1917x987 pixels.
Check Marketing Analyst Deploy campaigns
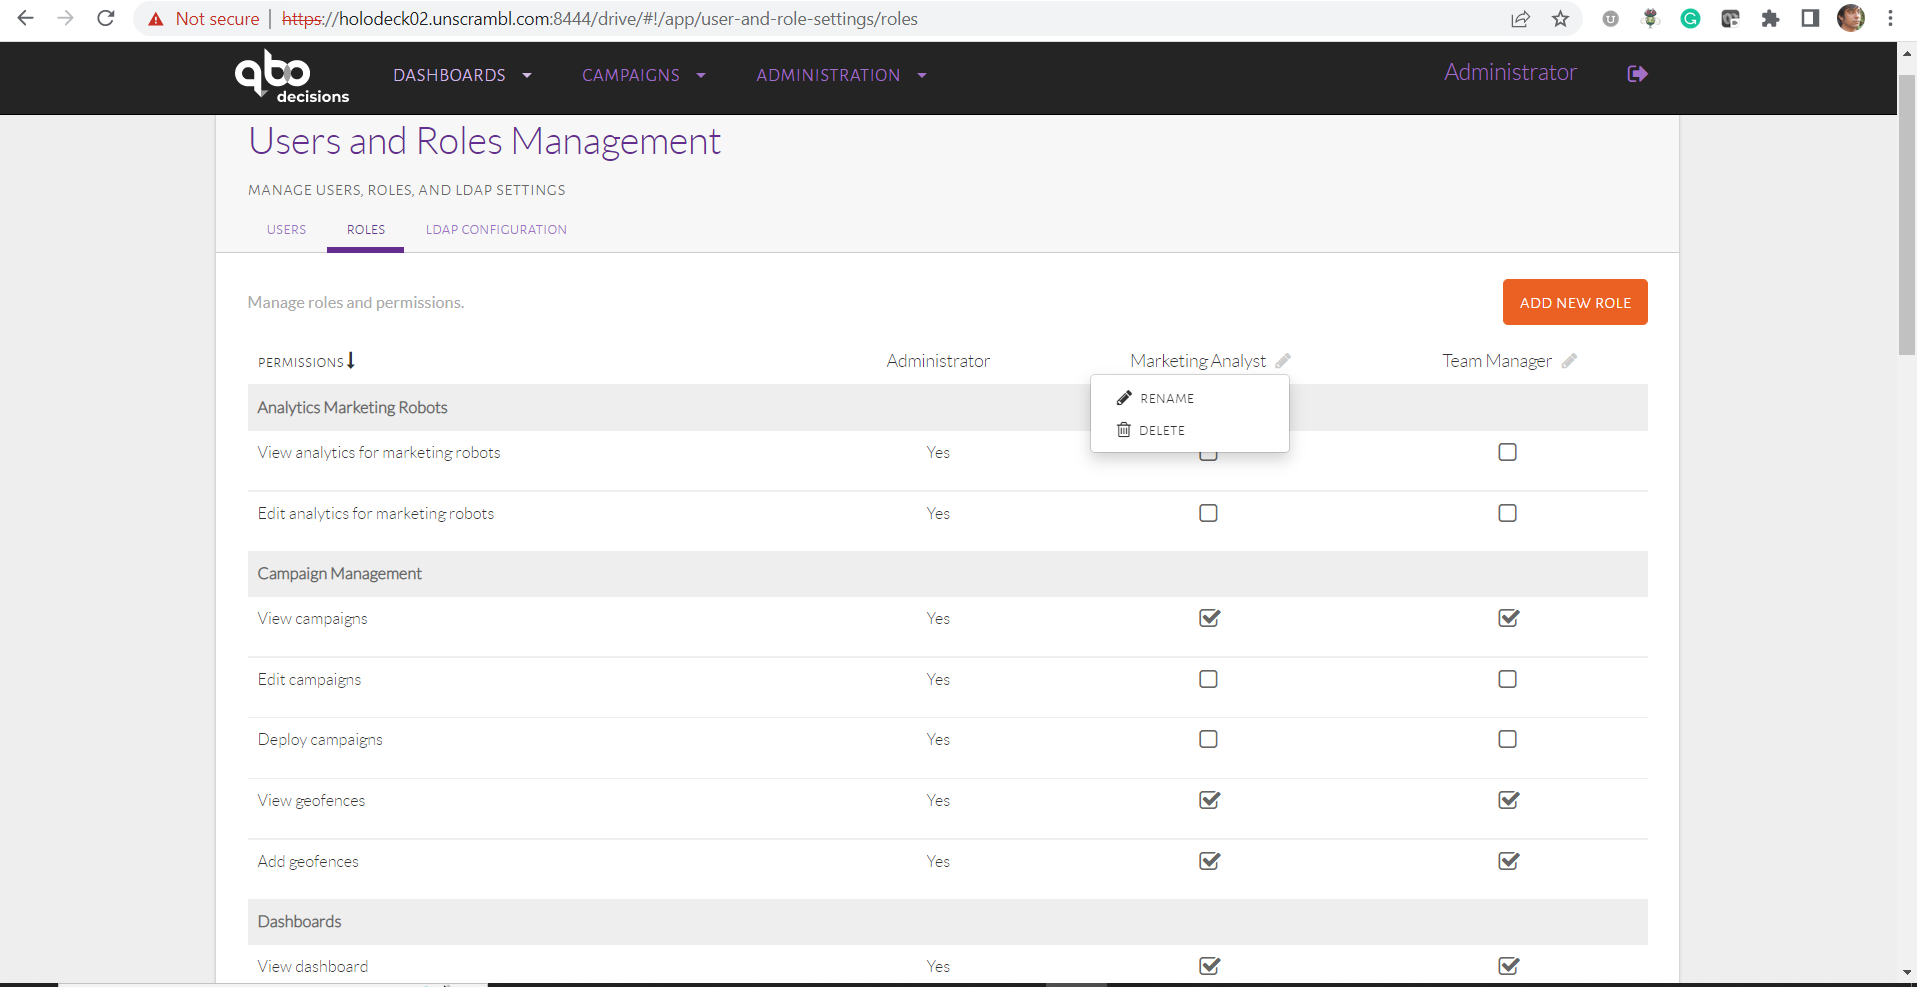pos(1208,739)
